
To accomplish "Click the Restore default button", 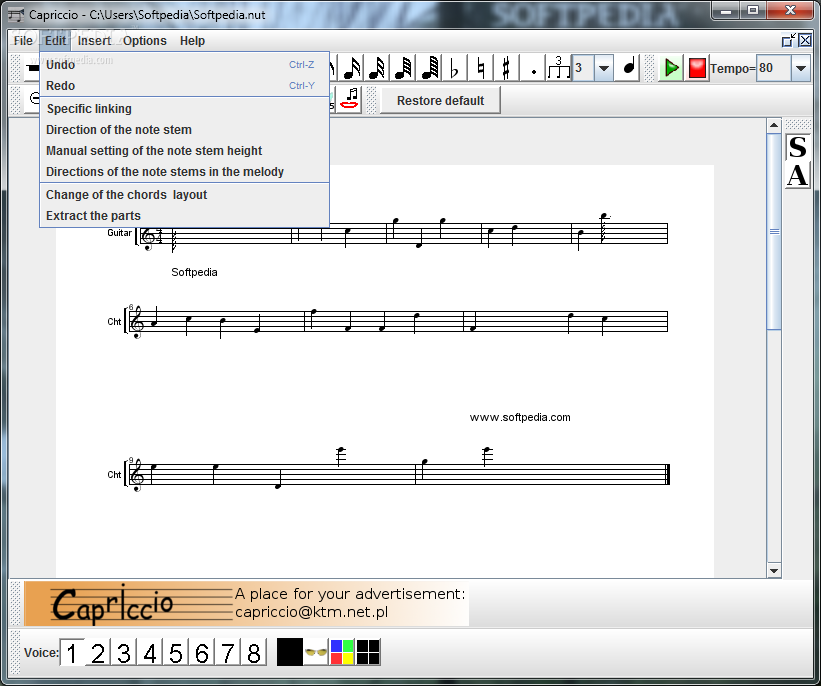I will (440, 101).
